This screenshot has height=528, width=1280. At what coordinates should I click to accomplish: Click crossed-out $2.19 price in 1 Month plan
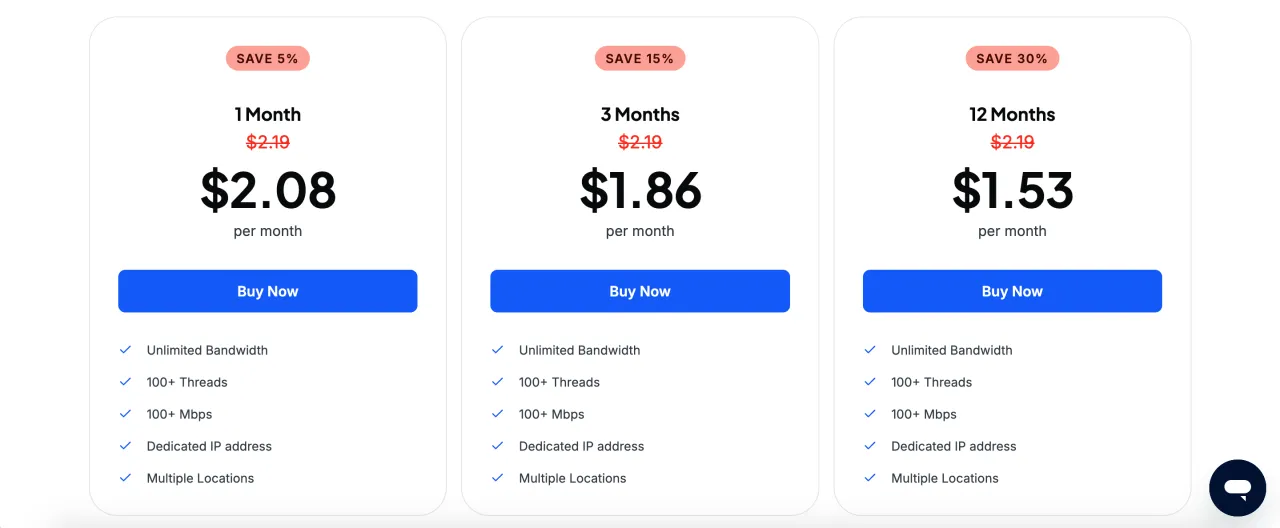[267, 142]
